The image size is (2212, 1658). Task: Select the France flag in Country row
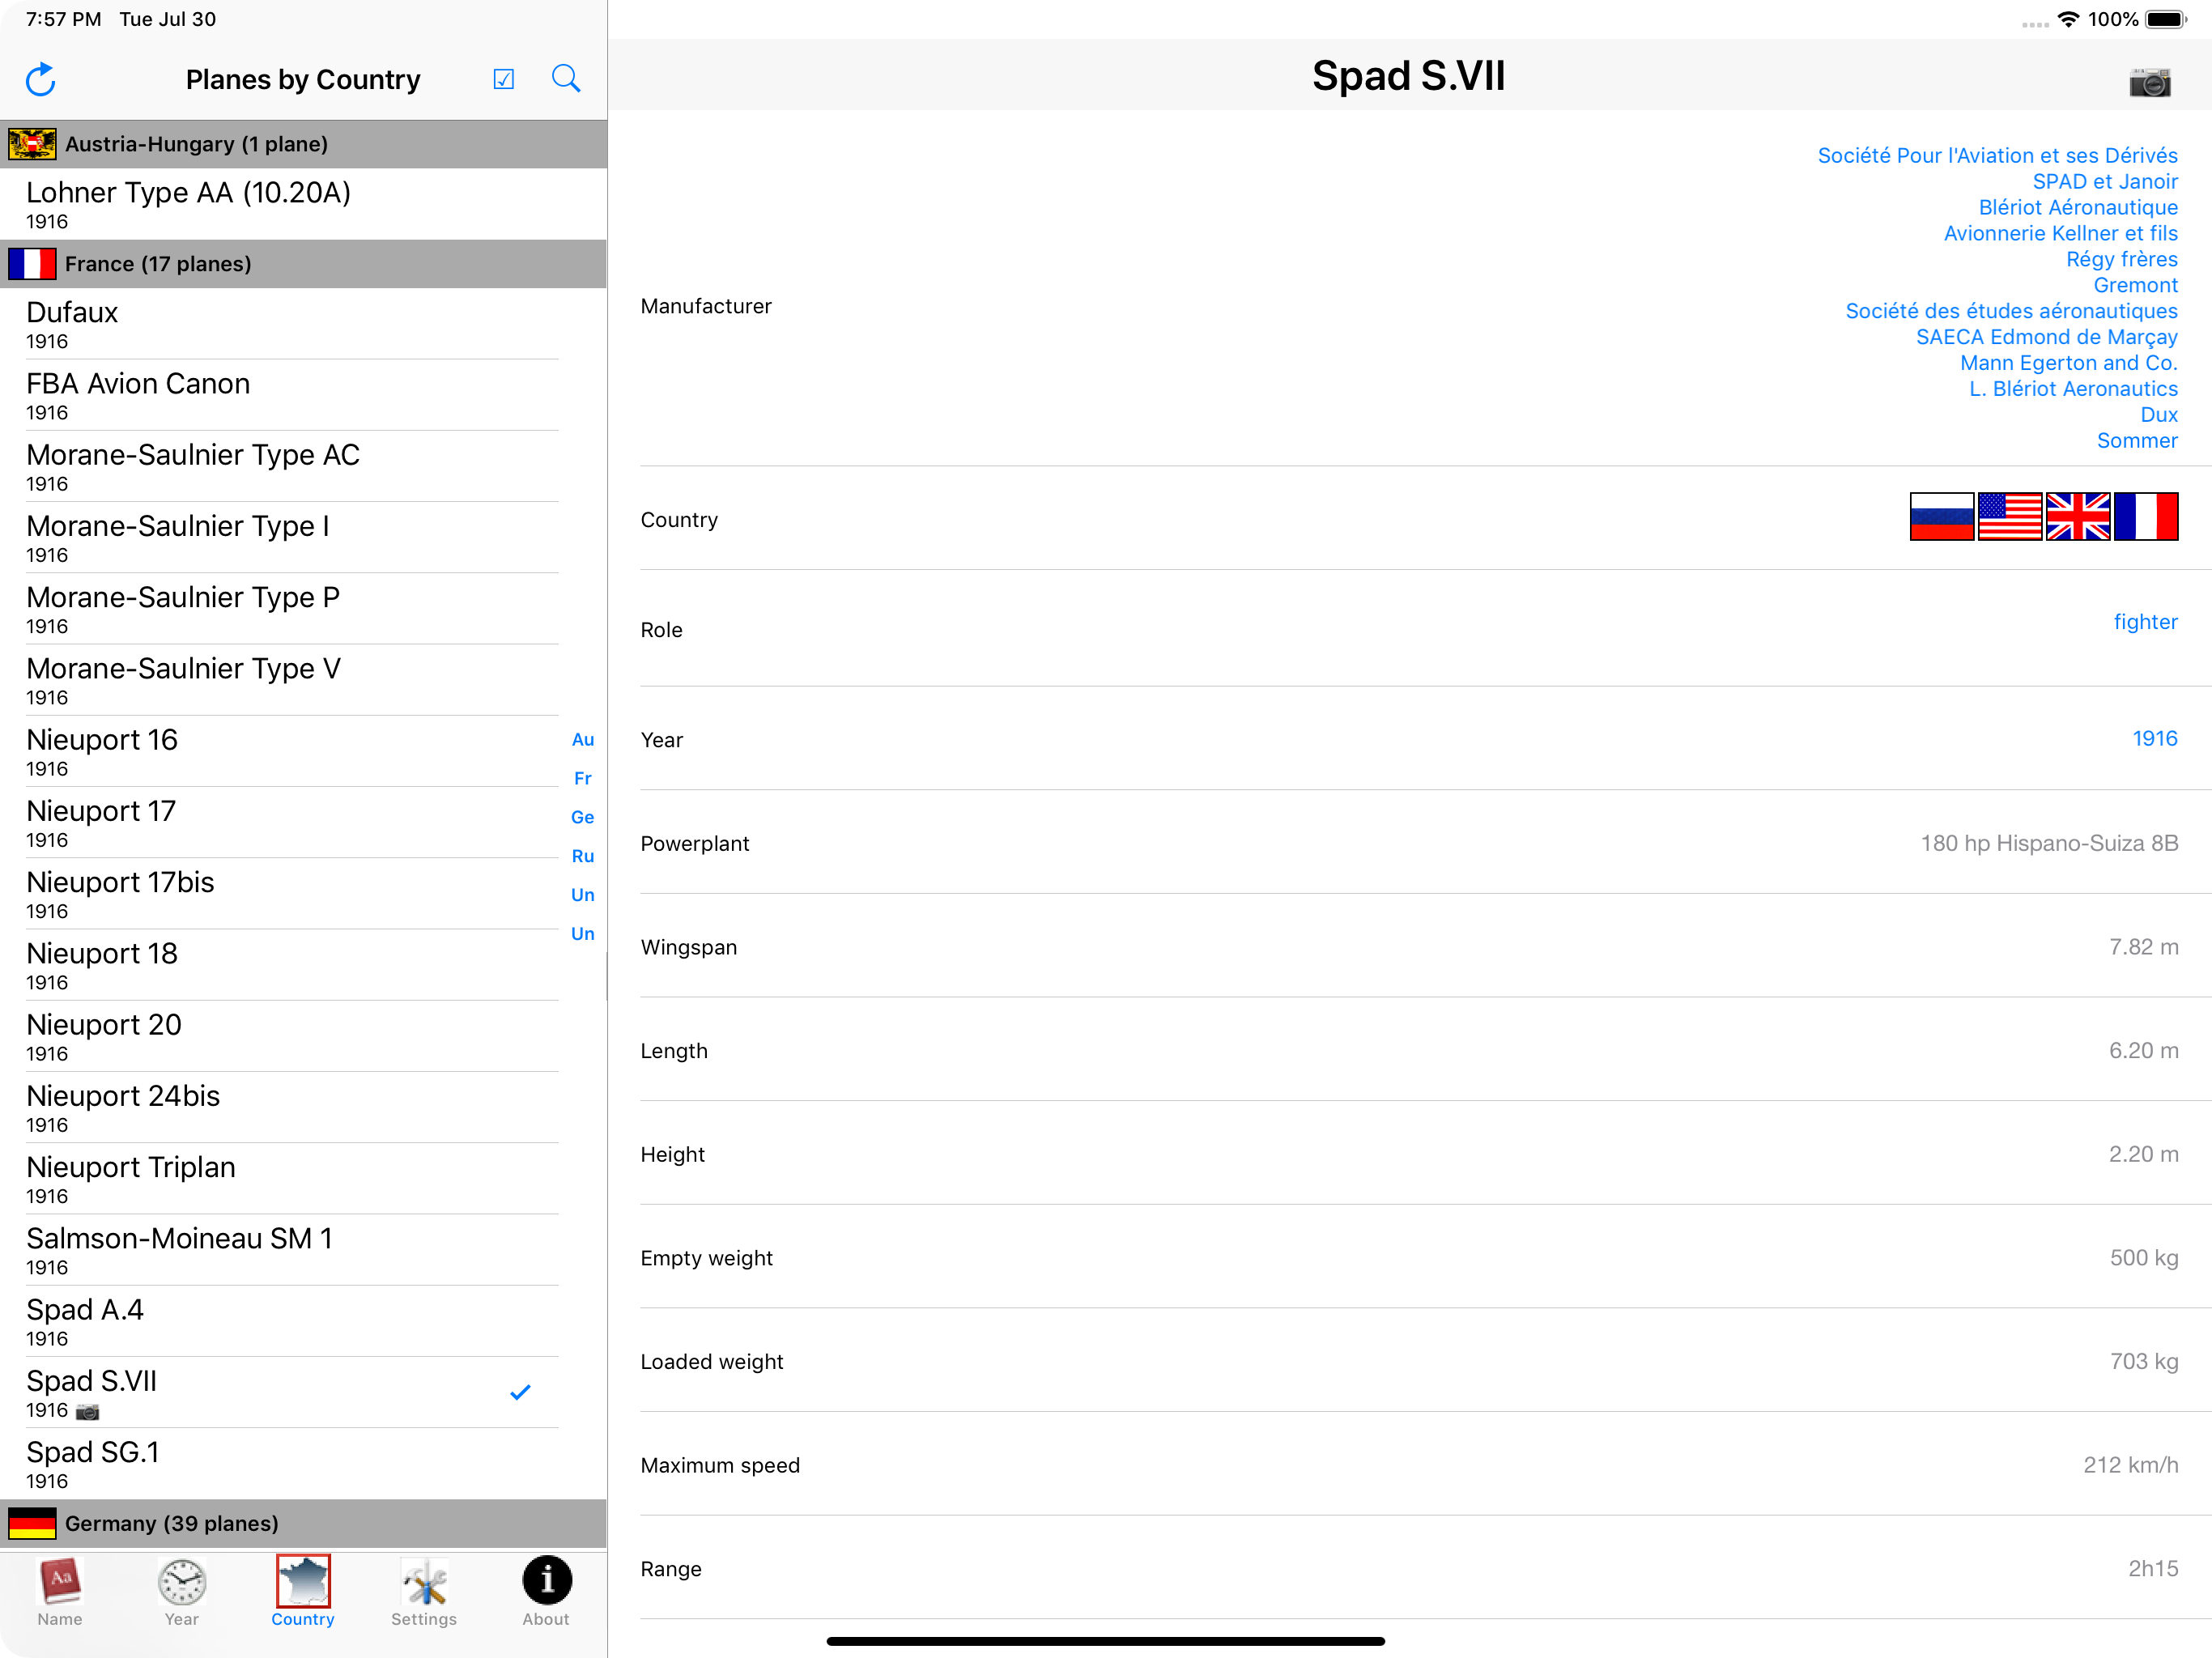[x=2146, y=517]
